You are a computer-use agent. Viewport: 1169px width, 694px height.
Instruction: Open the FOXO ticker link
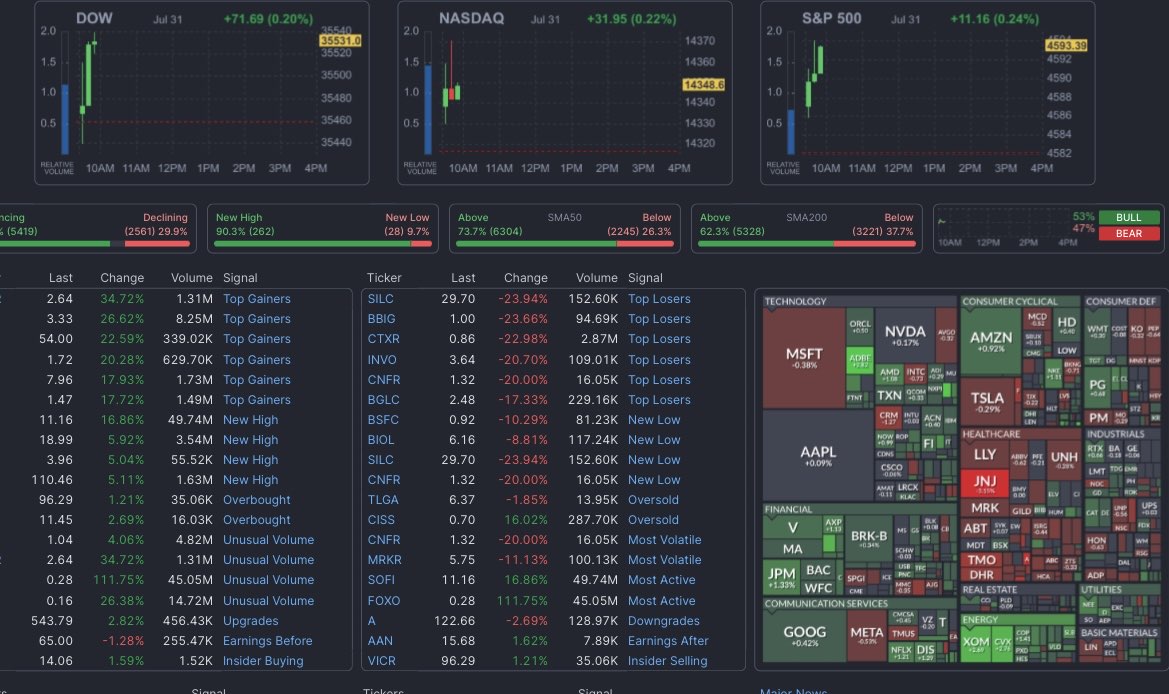(384, 601)
